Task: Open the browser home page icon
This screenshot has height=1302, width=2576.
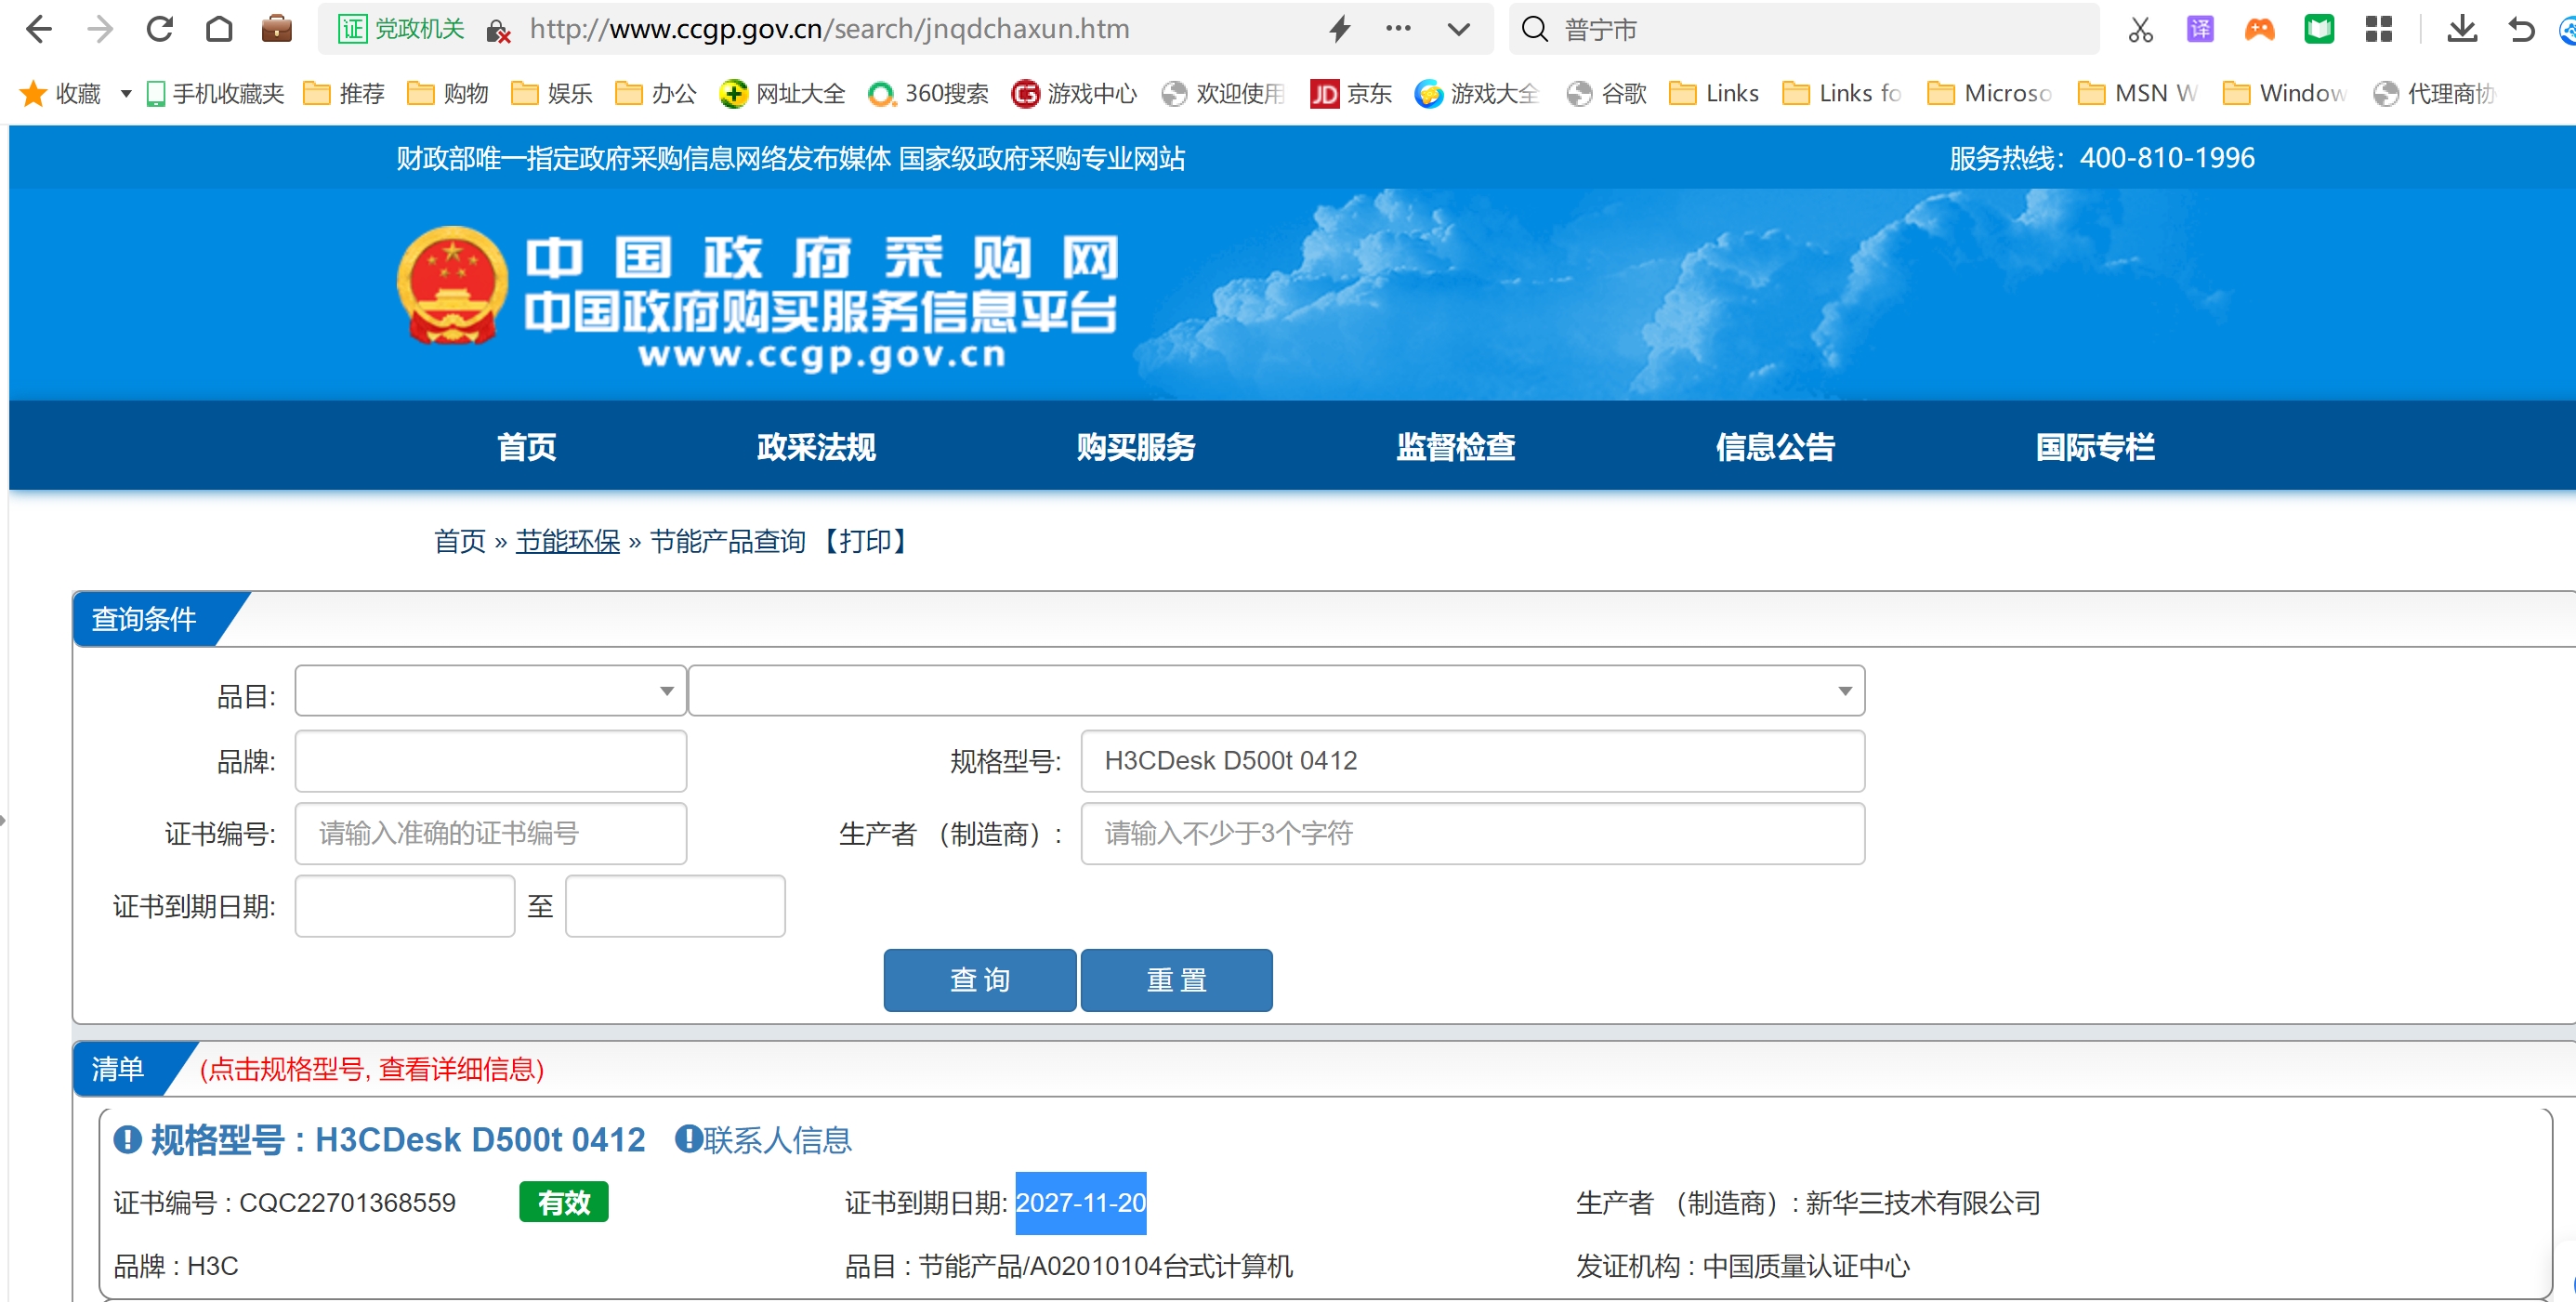Action: pos(219,29)
